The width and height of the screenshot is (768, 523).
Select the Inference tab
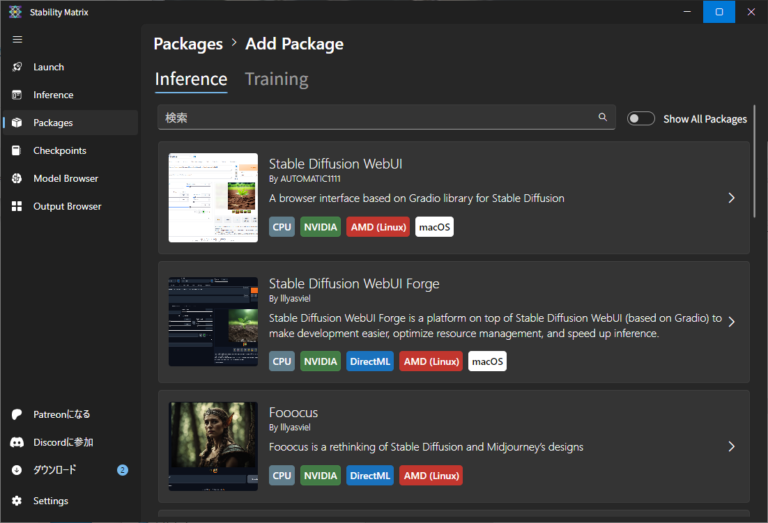pos(191,79)
